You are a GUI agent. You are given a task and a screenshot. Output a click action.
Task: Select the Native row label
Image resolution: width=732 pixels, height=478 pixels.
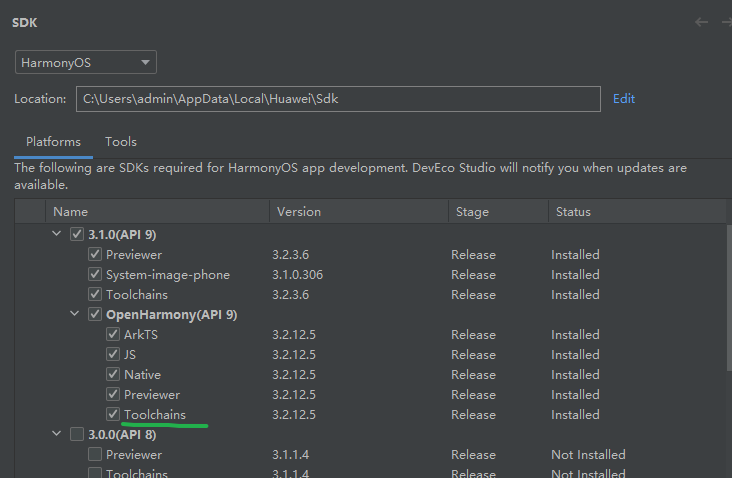click(x=142, y=375)
